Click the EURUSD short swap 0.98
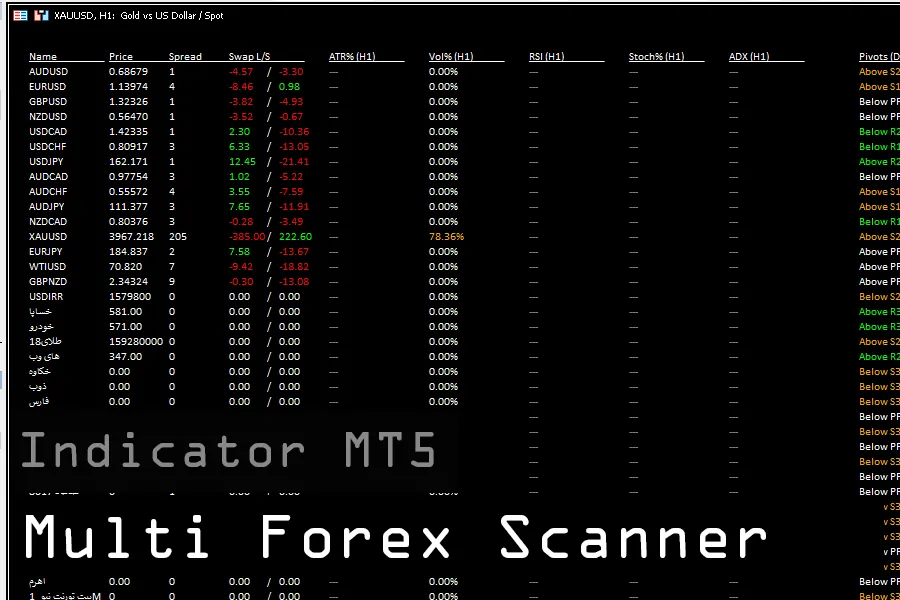900x600 pixels. [289, 87]
